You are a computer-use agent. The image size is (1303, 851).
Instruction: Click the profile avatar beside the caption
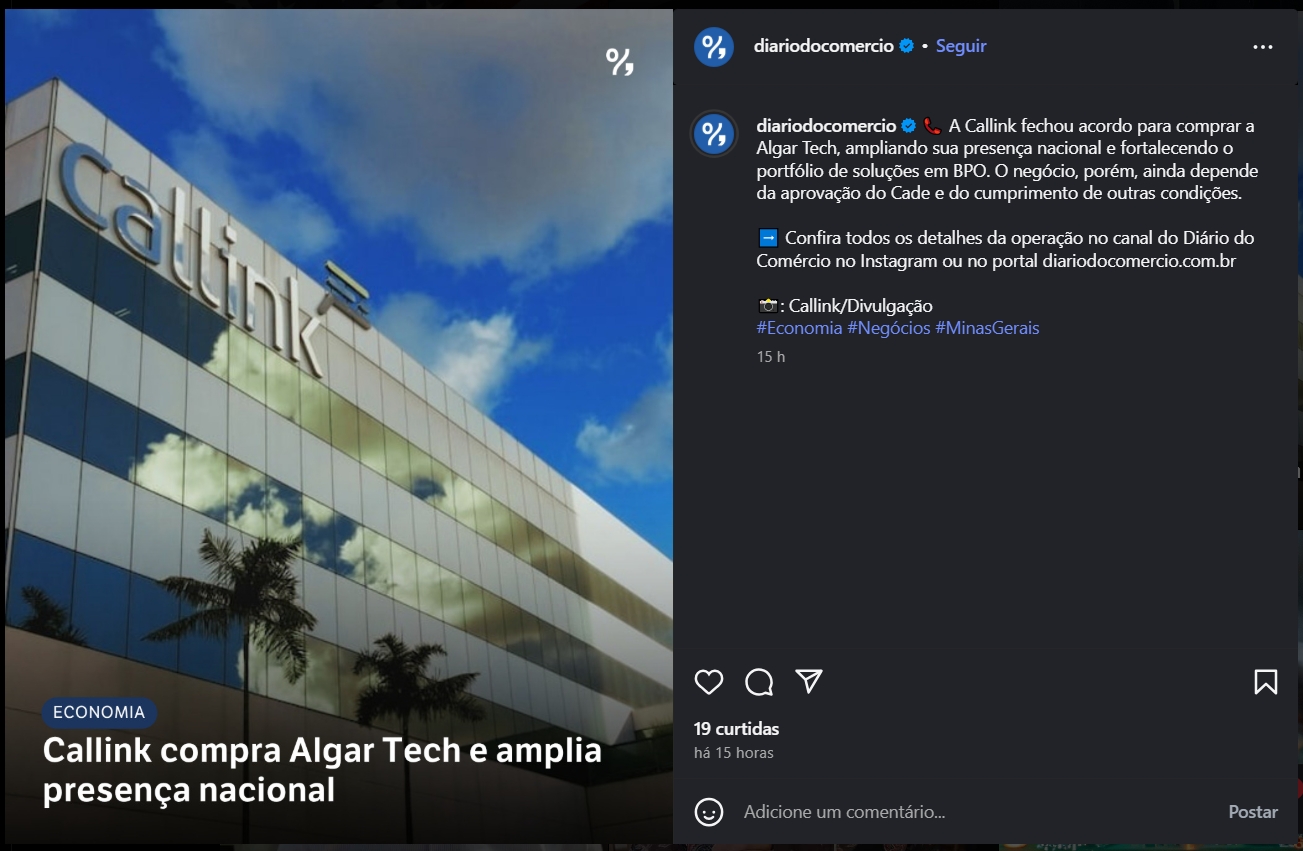714,134
